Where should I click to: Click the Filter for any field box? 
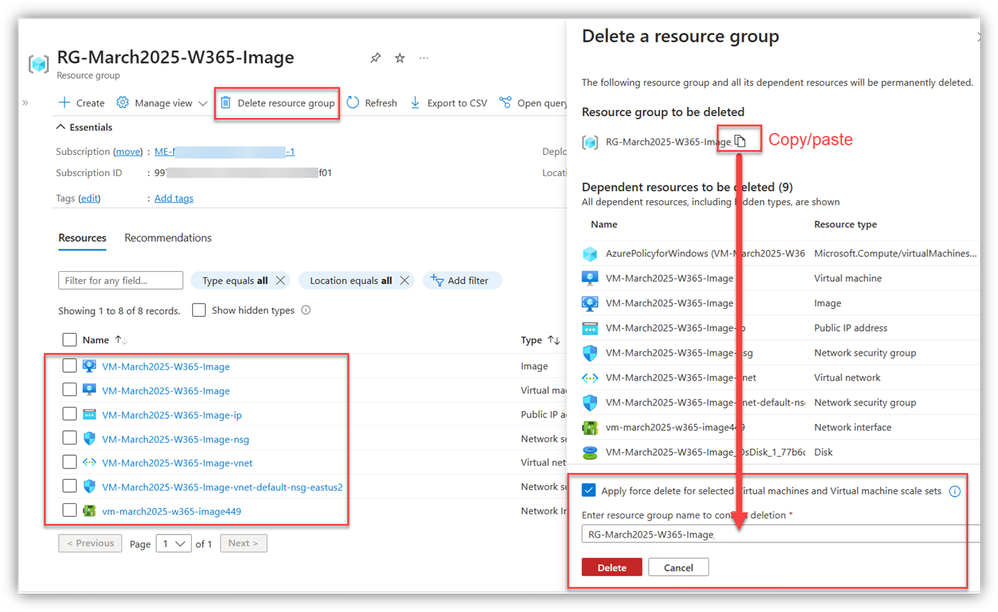pyautogui.click(x=120, y=281)
